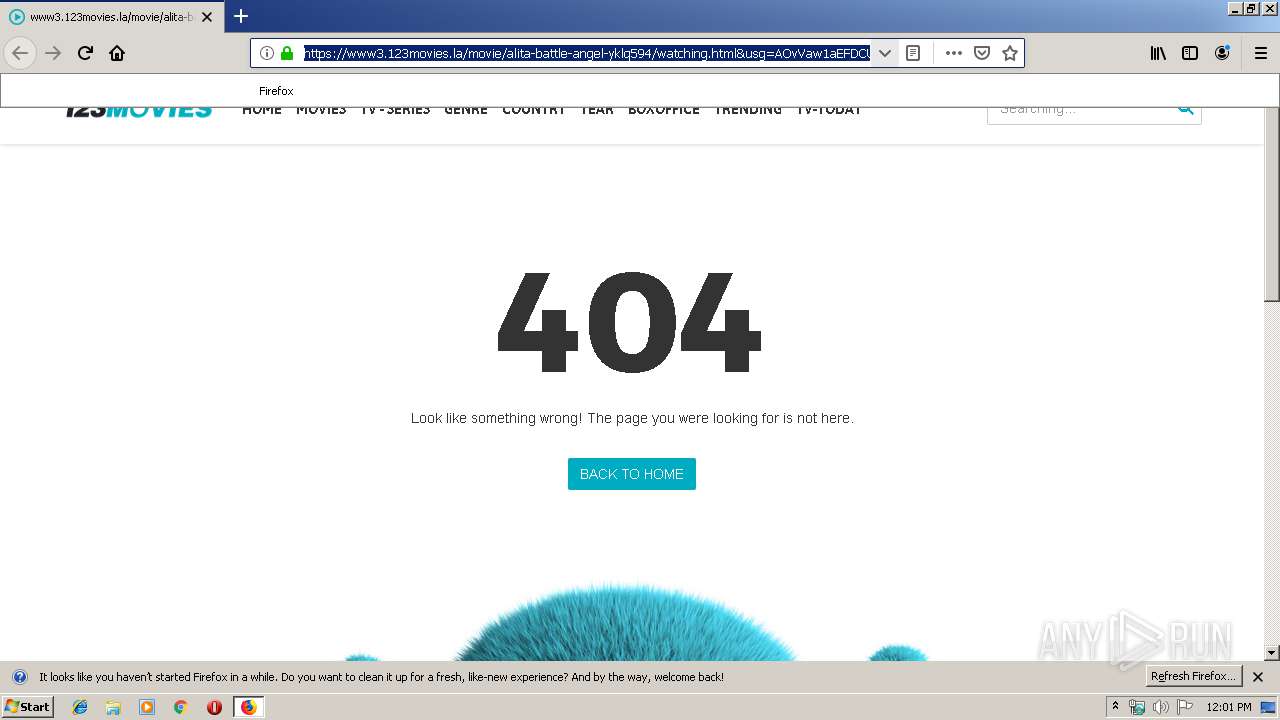The image size is (1280, 720).
Task: Open the MOVIES navigation menu
Action: 321,110
